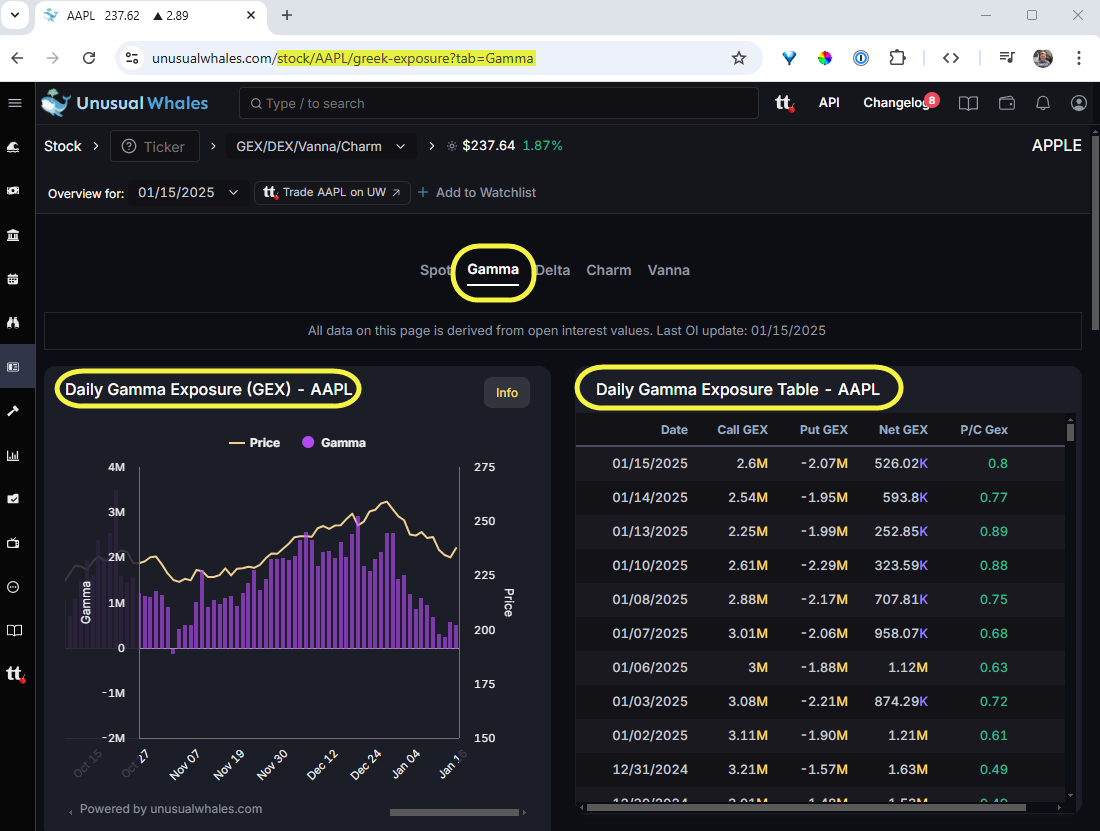Screen dimensions: 1100x831
Task: Open the bank building icon in sidebar
Action: (13, 235)
